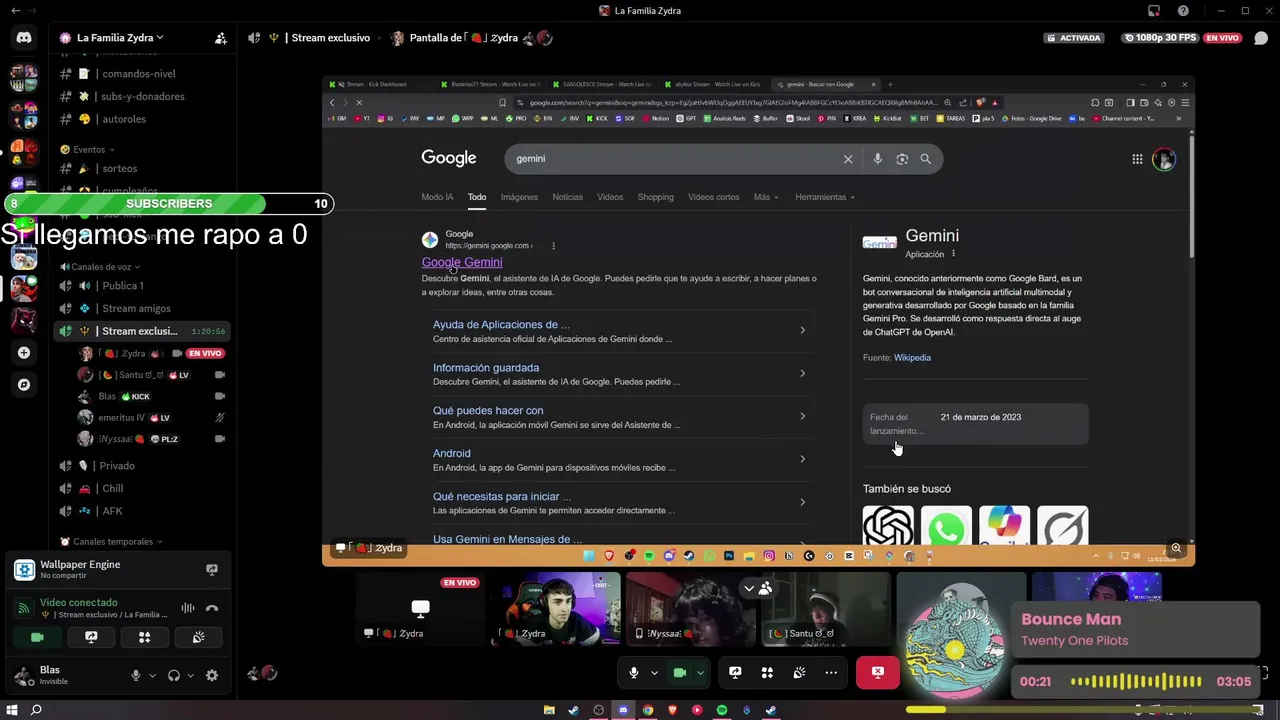Image resolution: width=1280 pixels, height=720 pixels.
Task: Open Herramientas dropdown on Google
Action: (825, 197)
